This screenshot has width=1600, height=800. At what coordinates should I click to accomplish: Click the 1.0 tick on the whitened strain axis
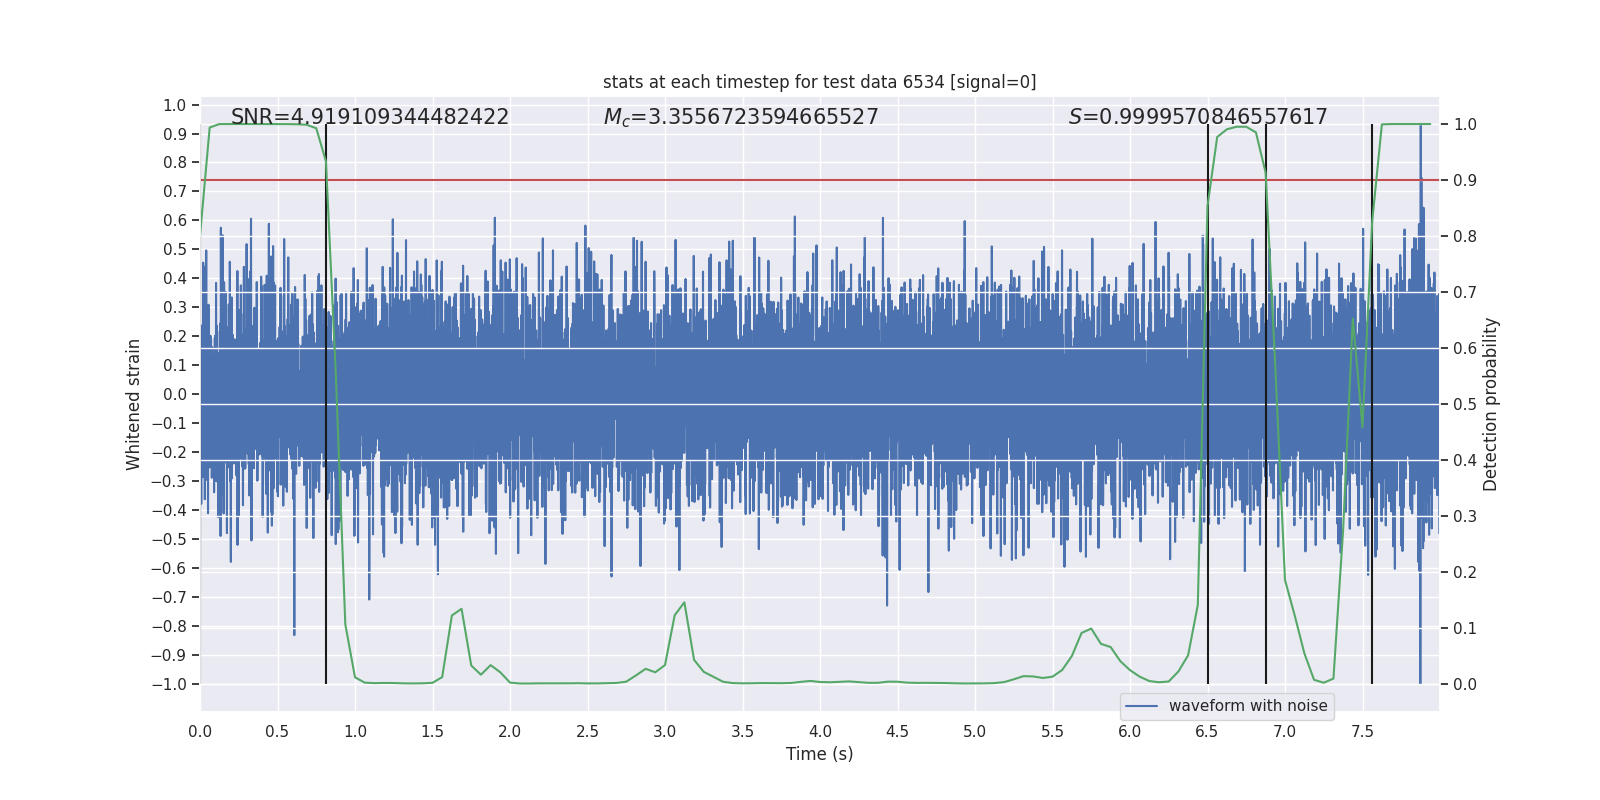coord(175,105)
